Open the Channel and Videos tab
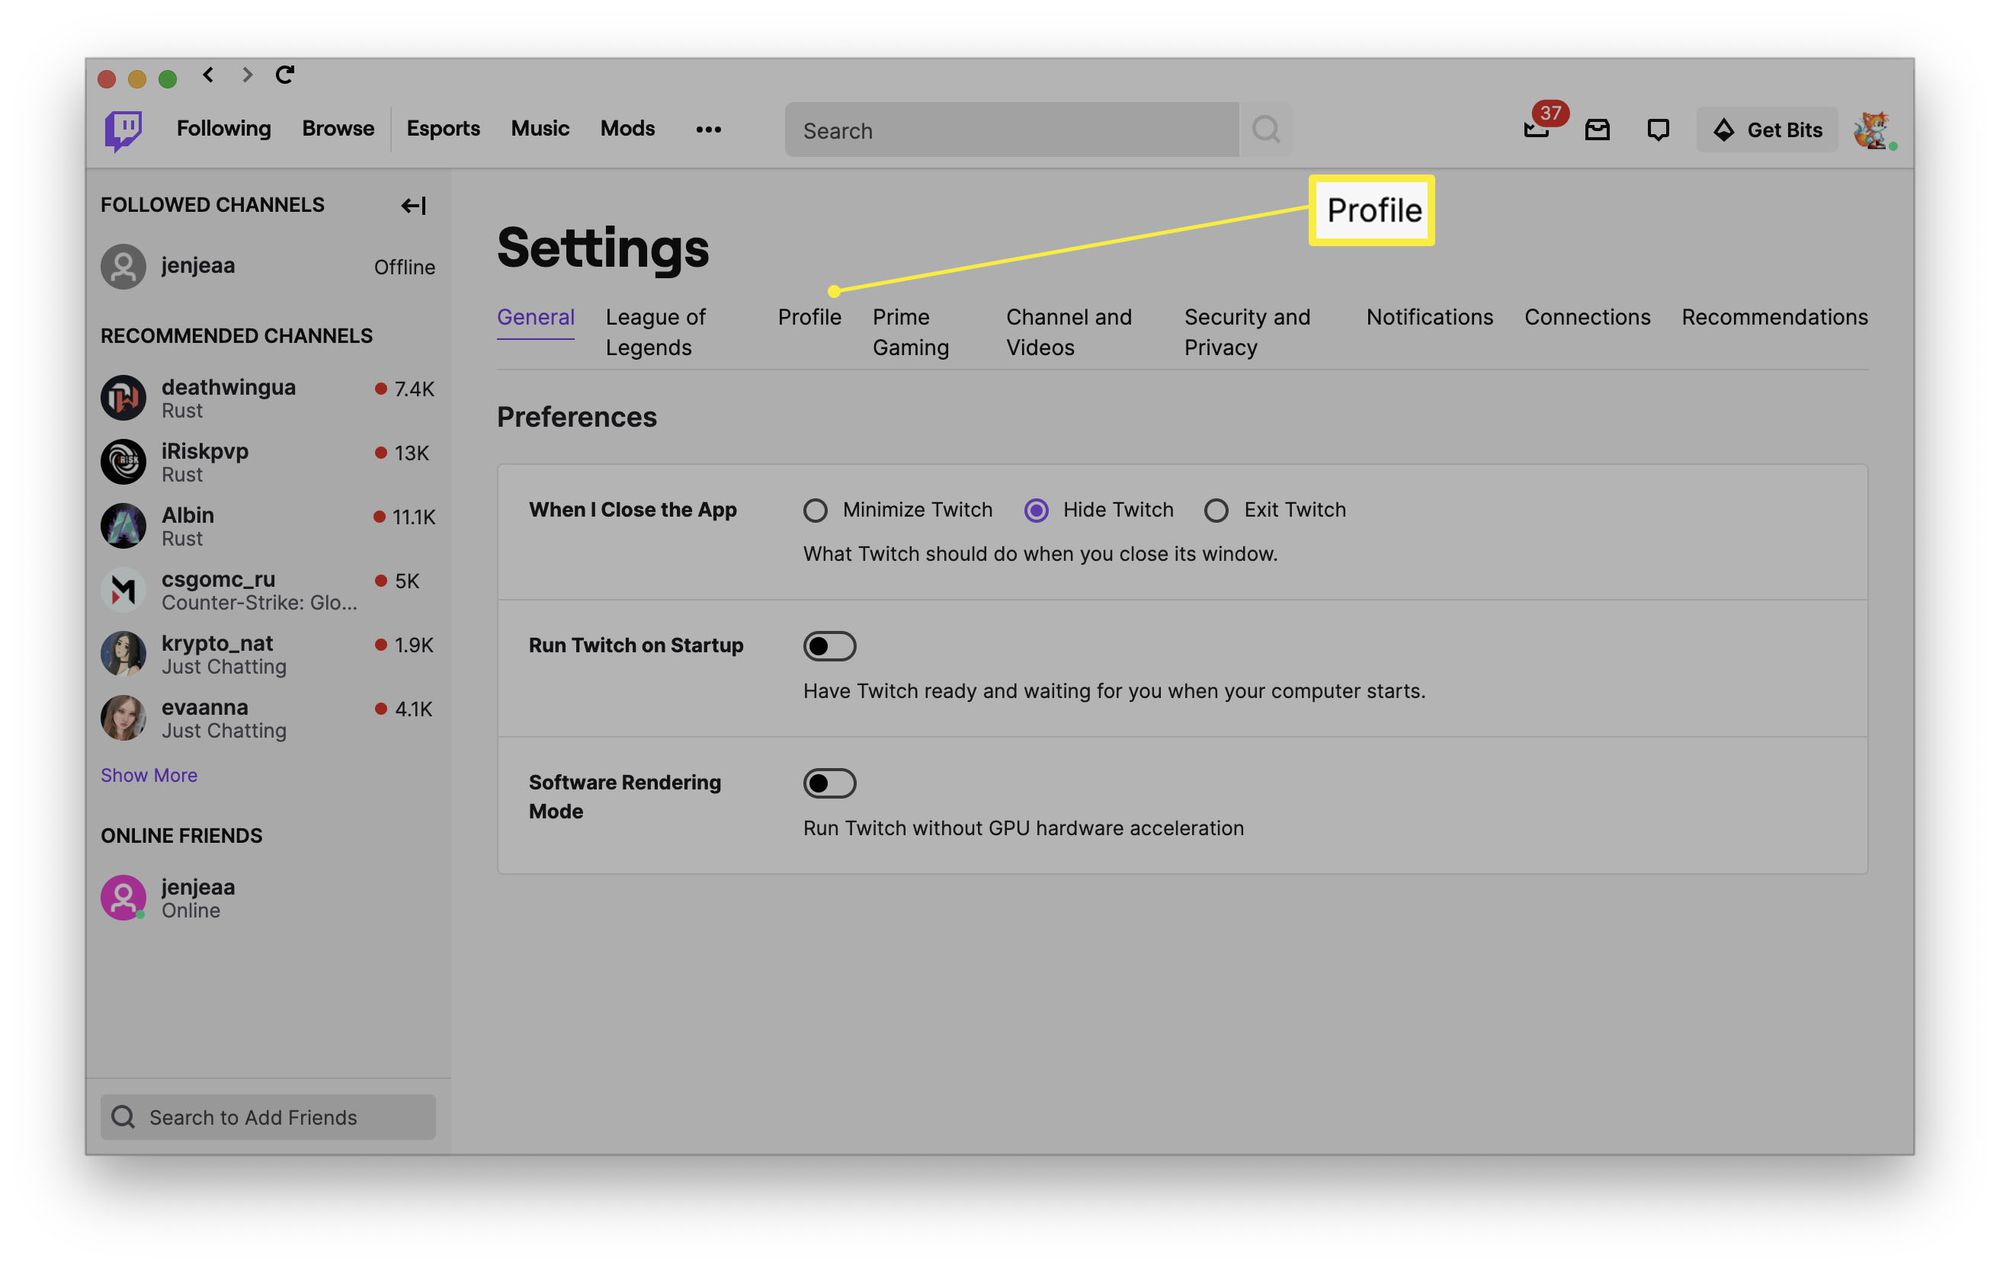 click(x=1069, y=332)
